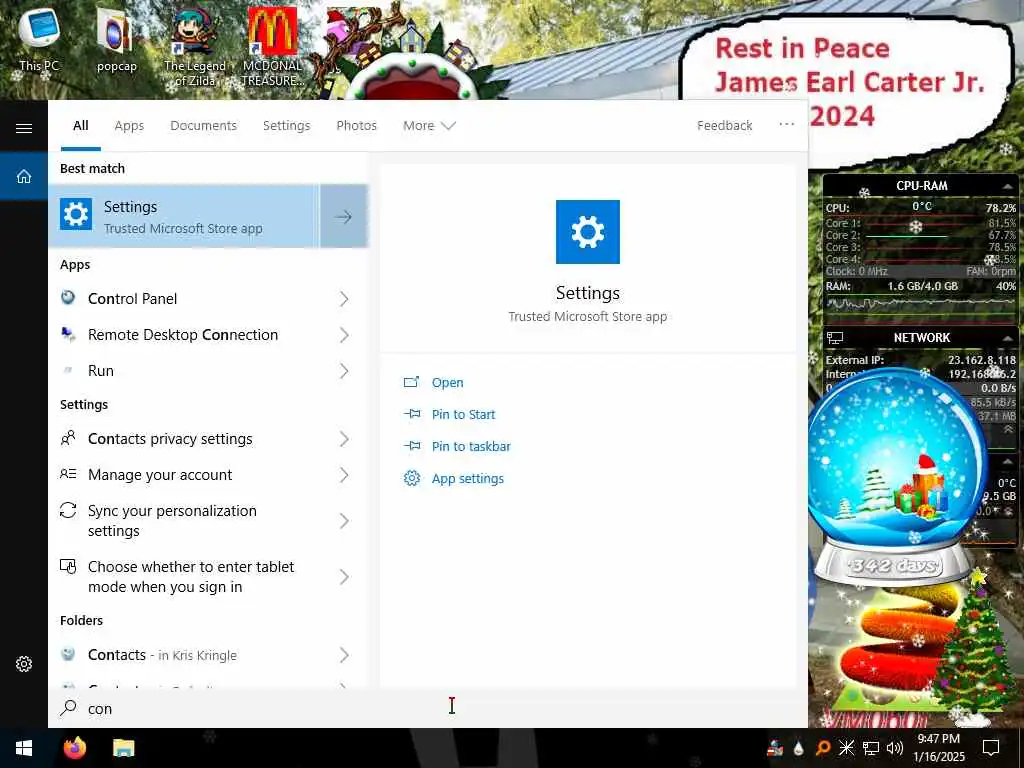Open the Windows Start button
This screenshot has height=768, width=1024.
(x=24, y=748)
